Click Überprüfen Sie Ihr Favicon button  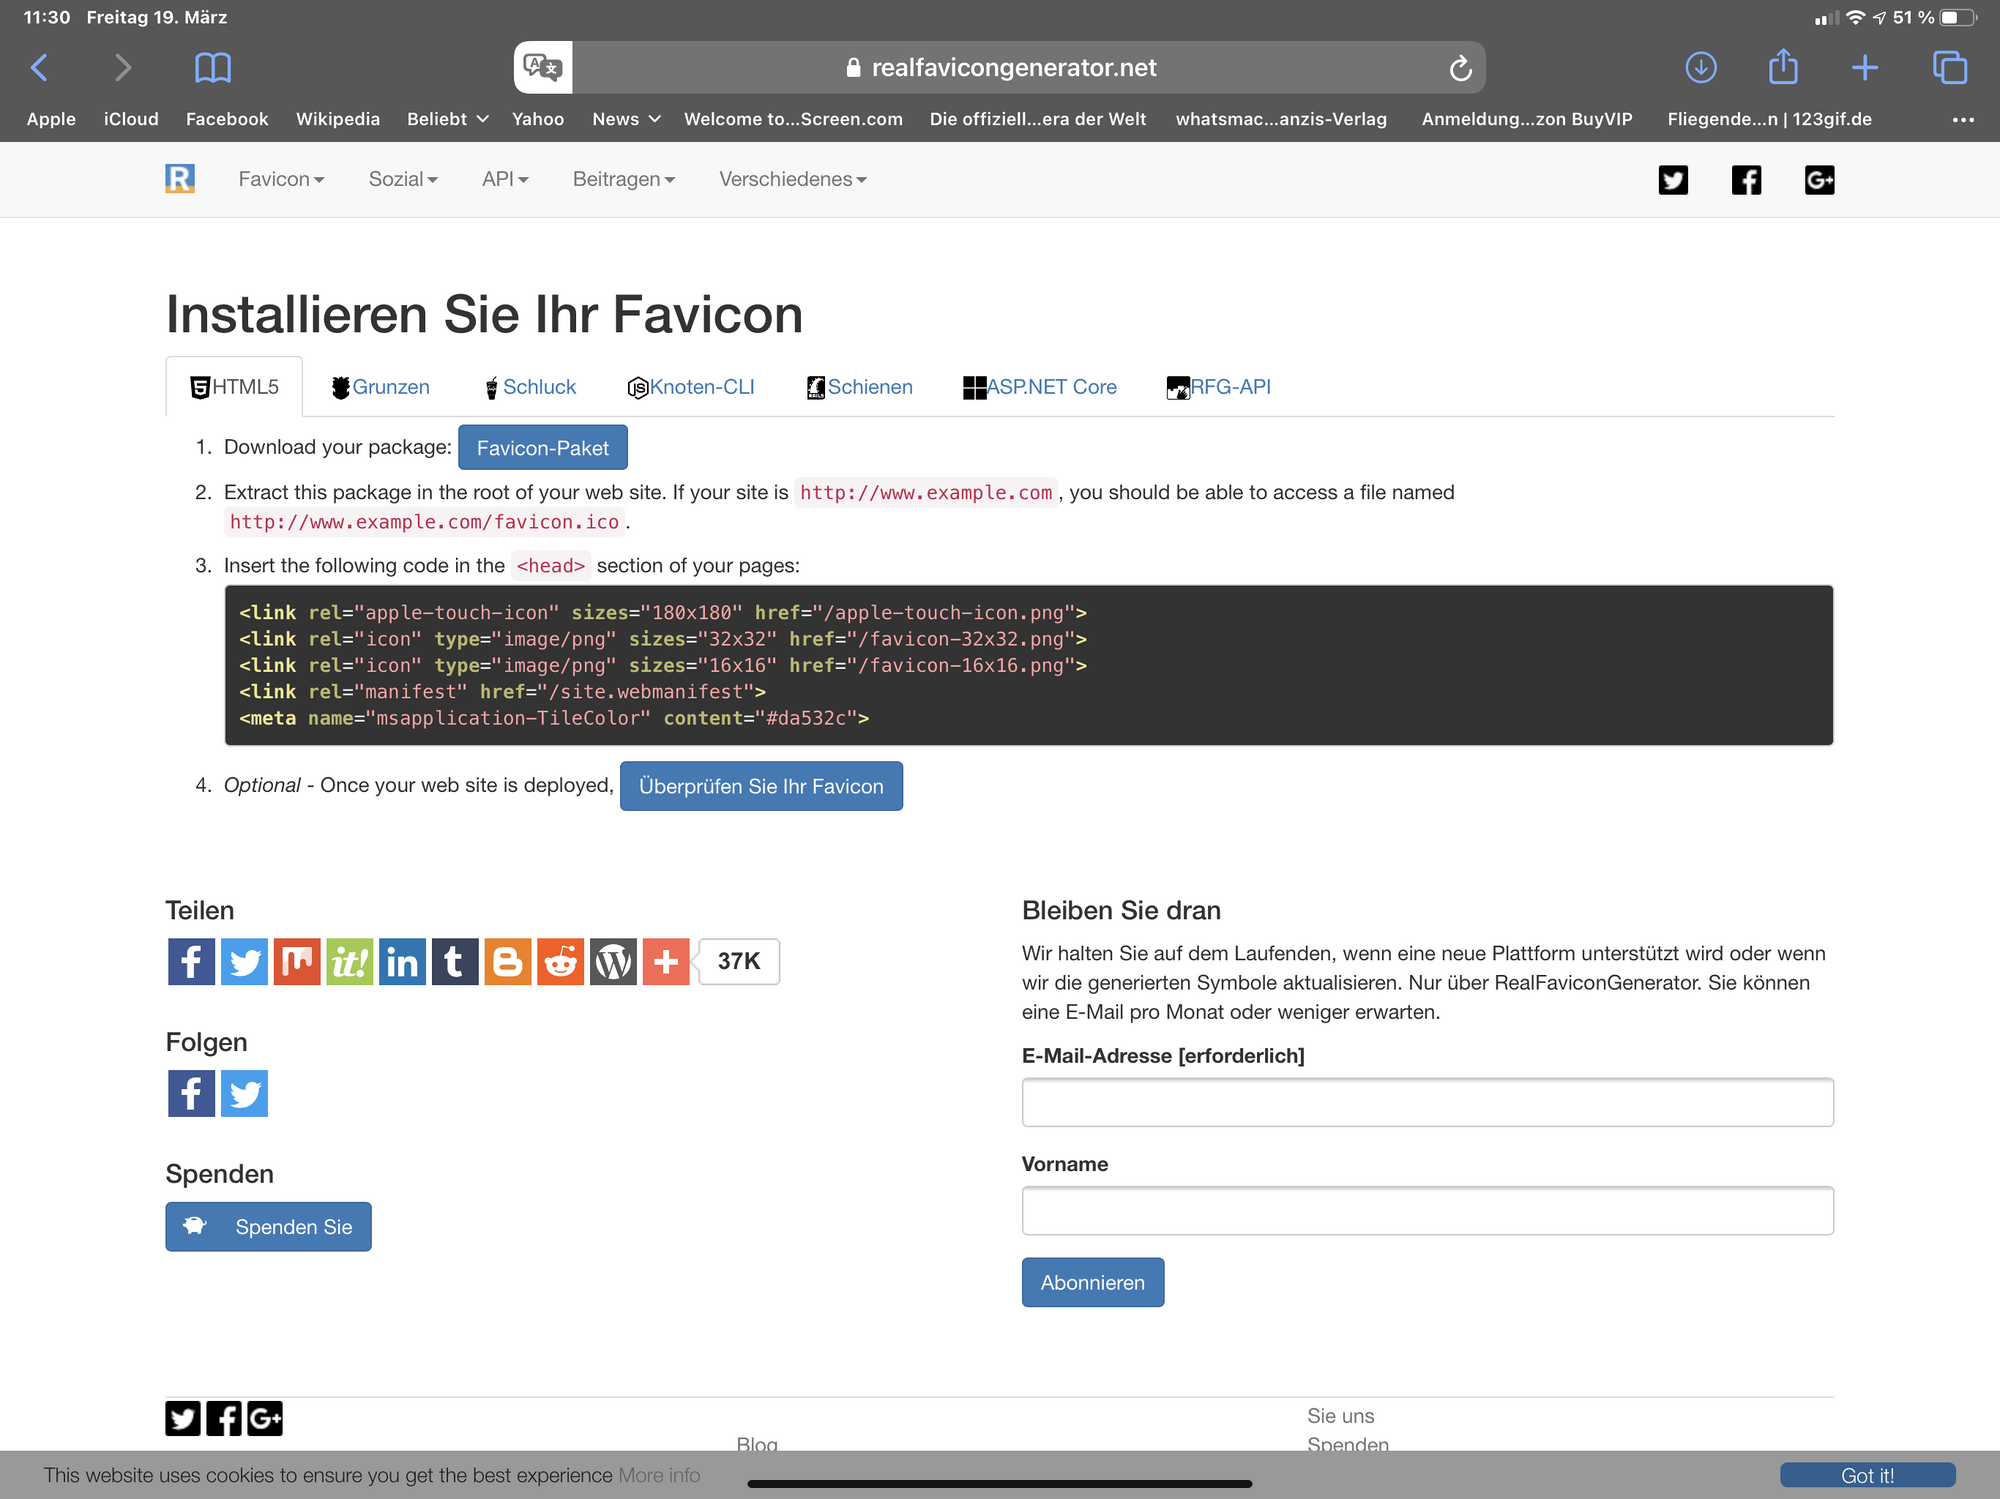tap(761, 786)
